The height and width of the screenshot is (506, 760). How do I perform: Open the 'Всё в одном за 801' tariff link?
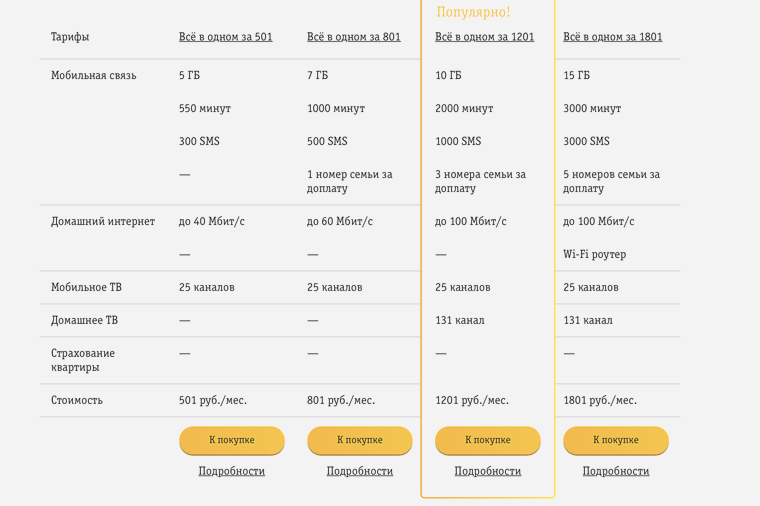353,37
